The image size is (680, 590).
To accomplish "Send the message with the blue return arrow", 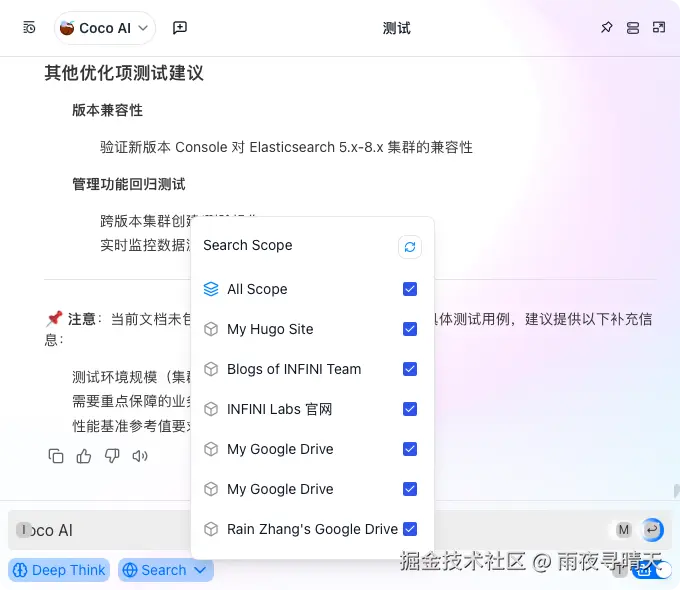I will tap(652, 530).
